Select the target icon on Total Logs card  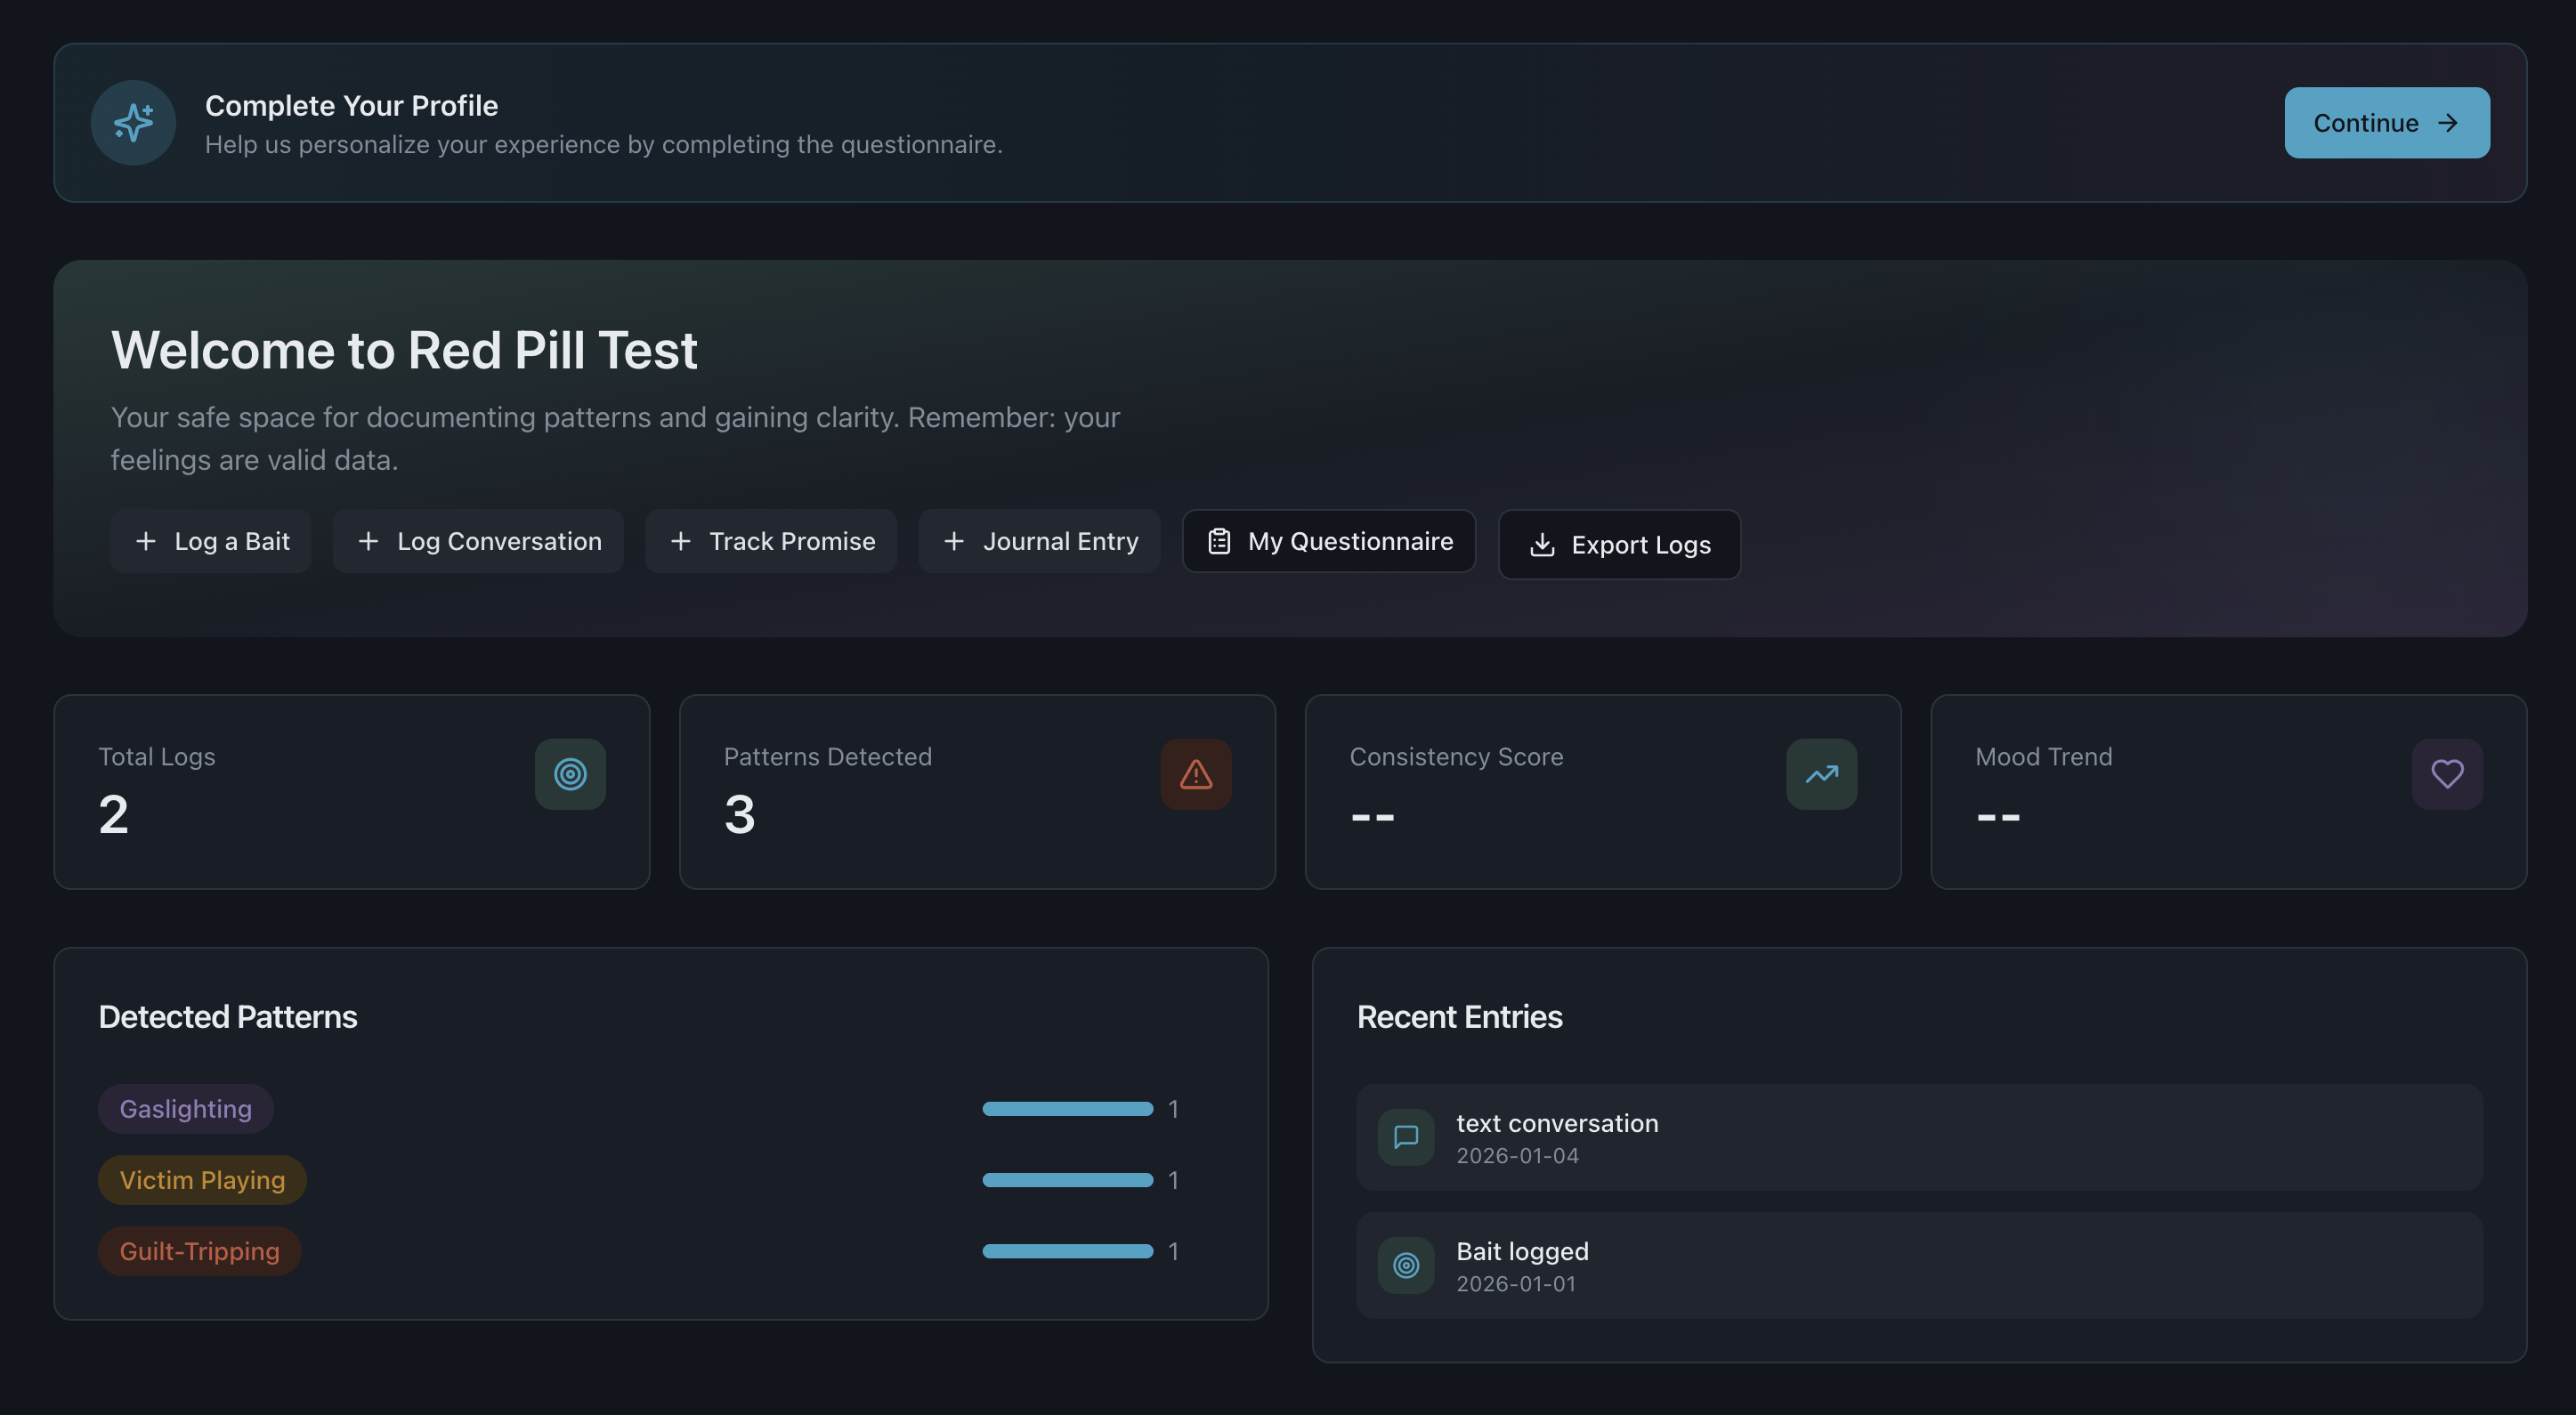coord(570,773)
